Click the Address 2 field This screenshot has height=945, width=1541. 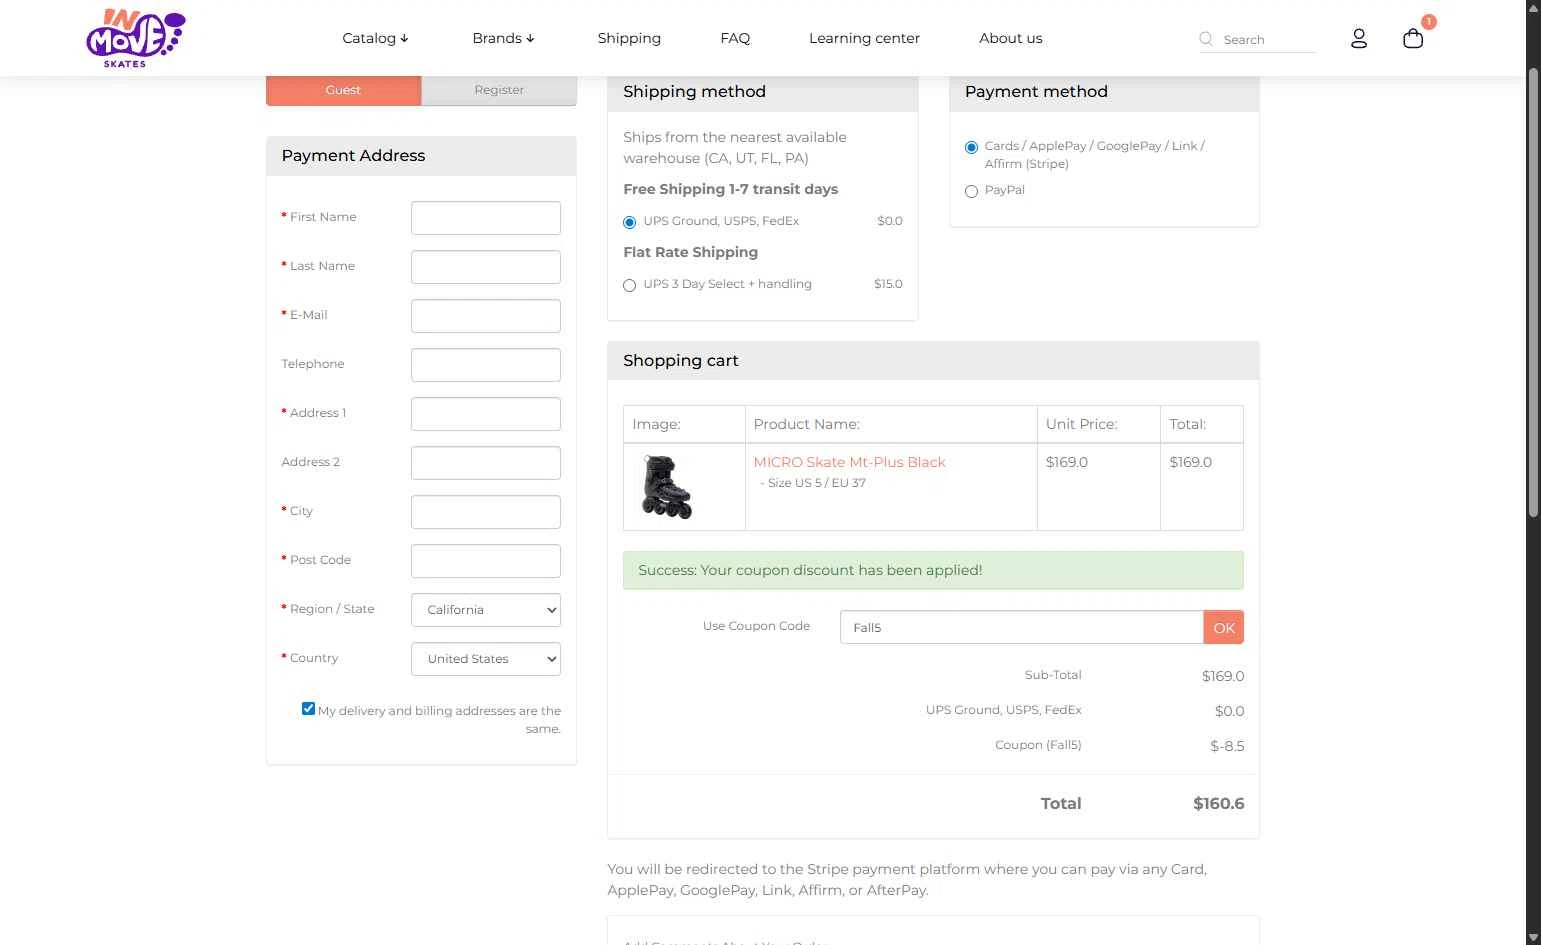click(x=486, y=463)
